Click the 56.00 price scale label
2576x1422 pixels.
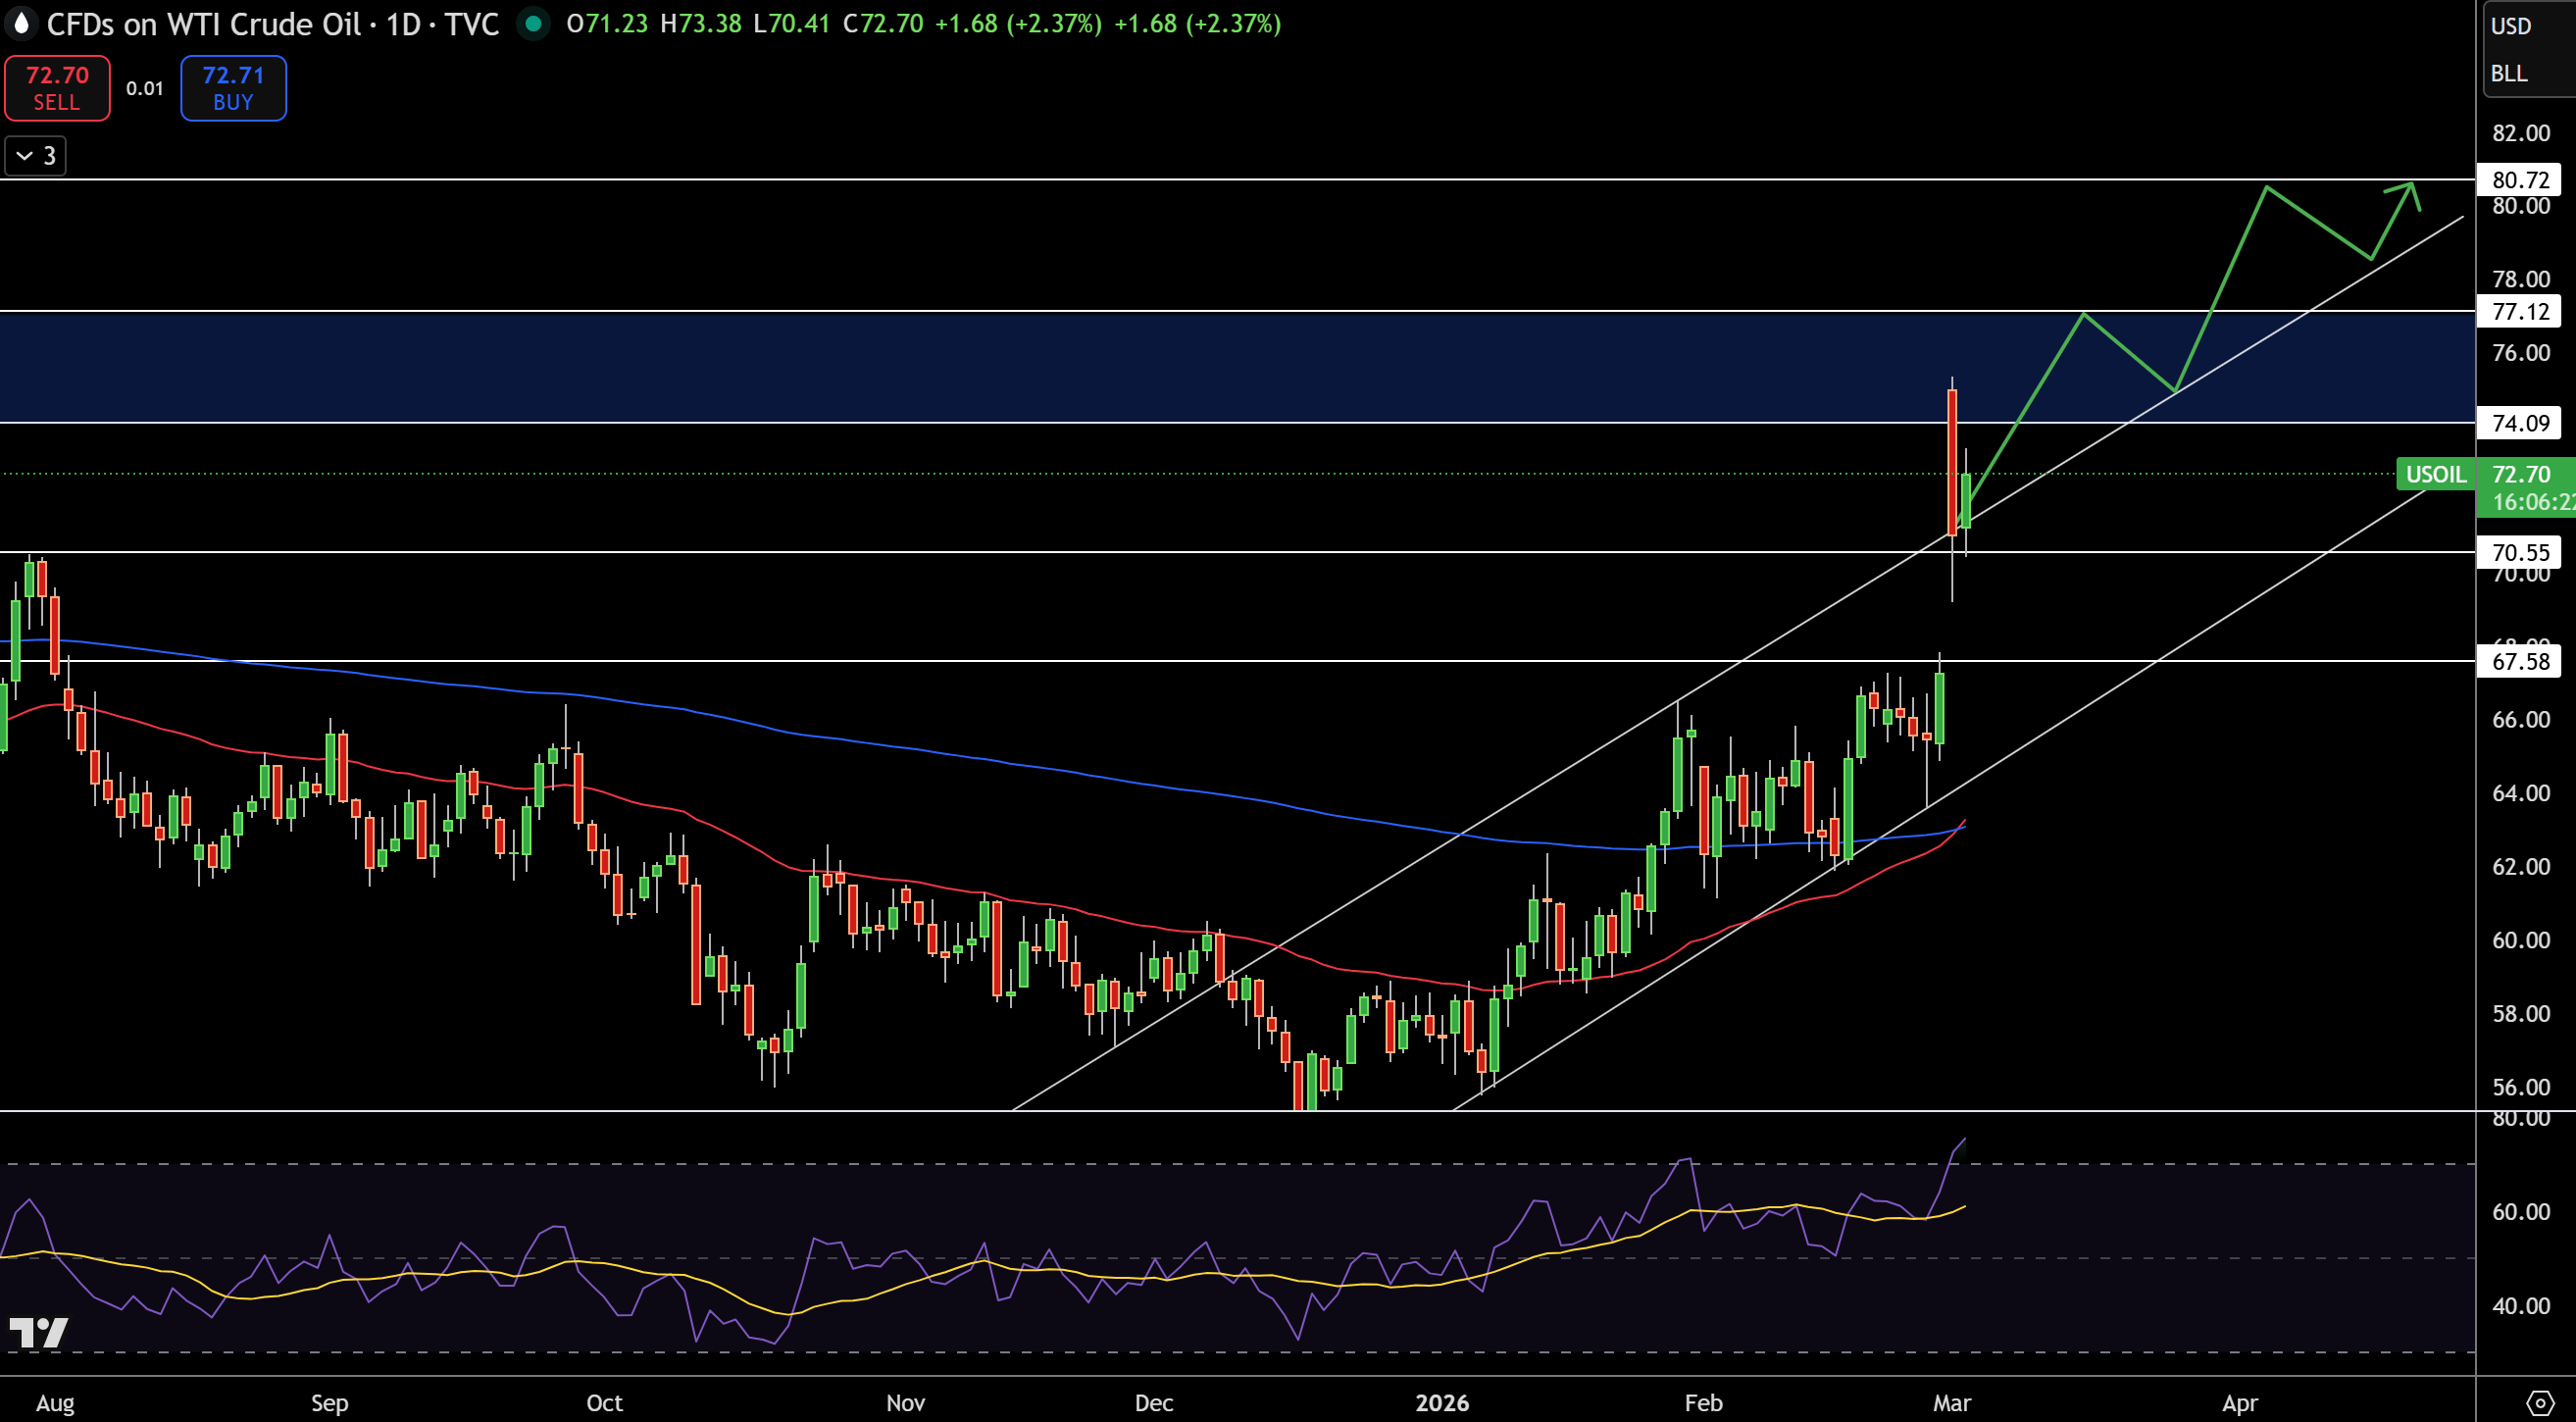point(2521,1087)
